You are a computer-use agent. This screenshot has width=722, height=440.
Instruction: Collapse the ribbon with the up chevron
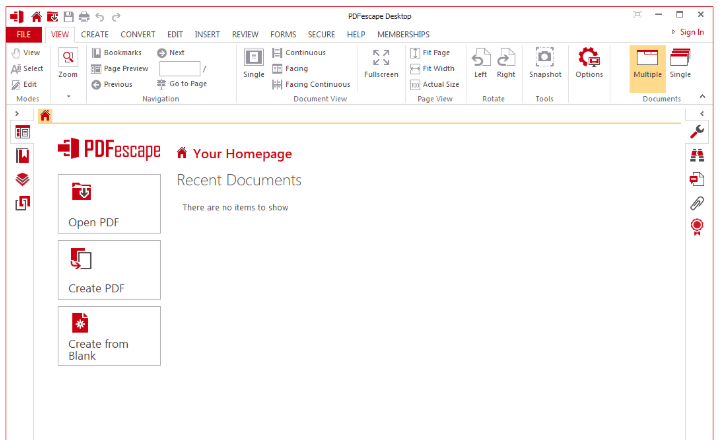coord(702,97)
